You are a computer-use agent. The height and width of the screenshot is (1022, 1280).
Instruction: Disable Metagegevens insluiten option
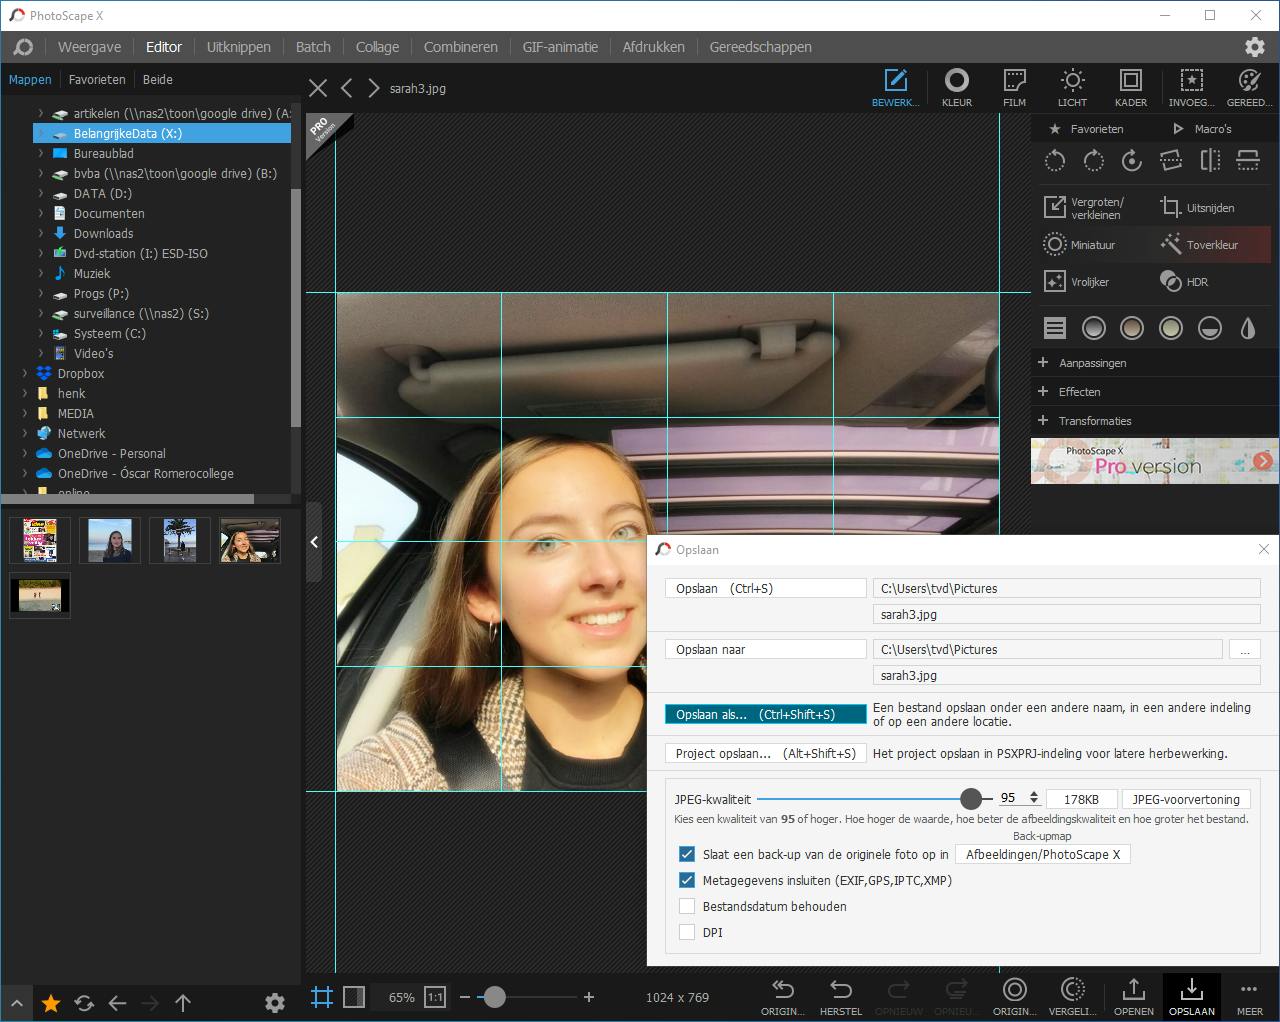click(687, 880)
